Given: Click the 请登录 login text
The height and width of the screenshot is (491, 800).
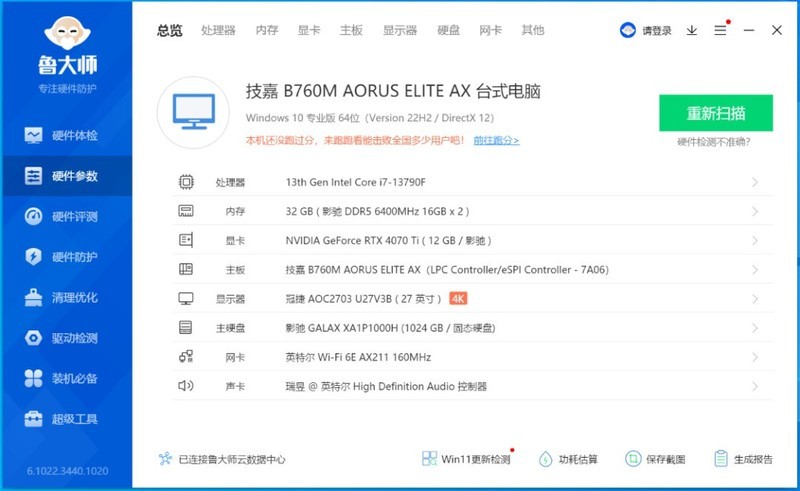Looking at the screenshot, I should tap(657, 31).
